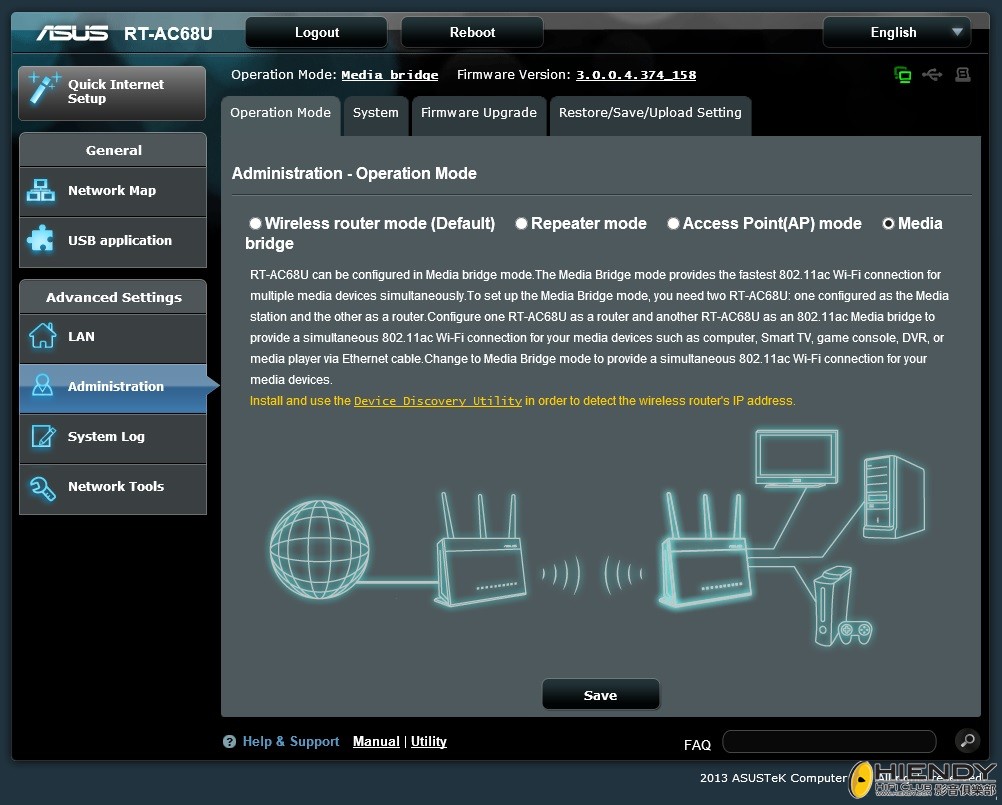Click the printer status icon
This screenshot has height=805, width=1002.
[x=962, y=75]
